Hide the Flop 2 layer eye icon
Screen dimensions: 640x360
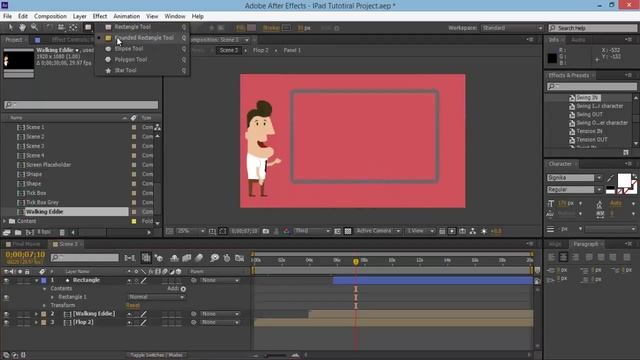[6, 322]
